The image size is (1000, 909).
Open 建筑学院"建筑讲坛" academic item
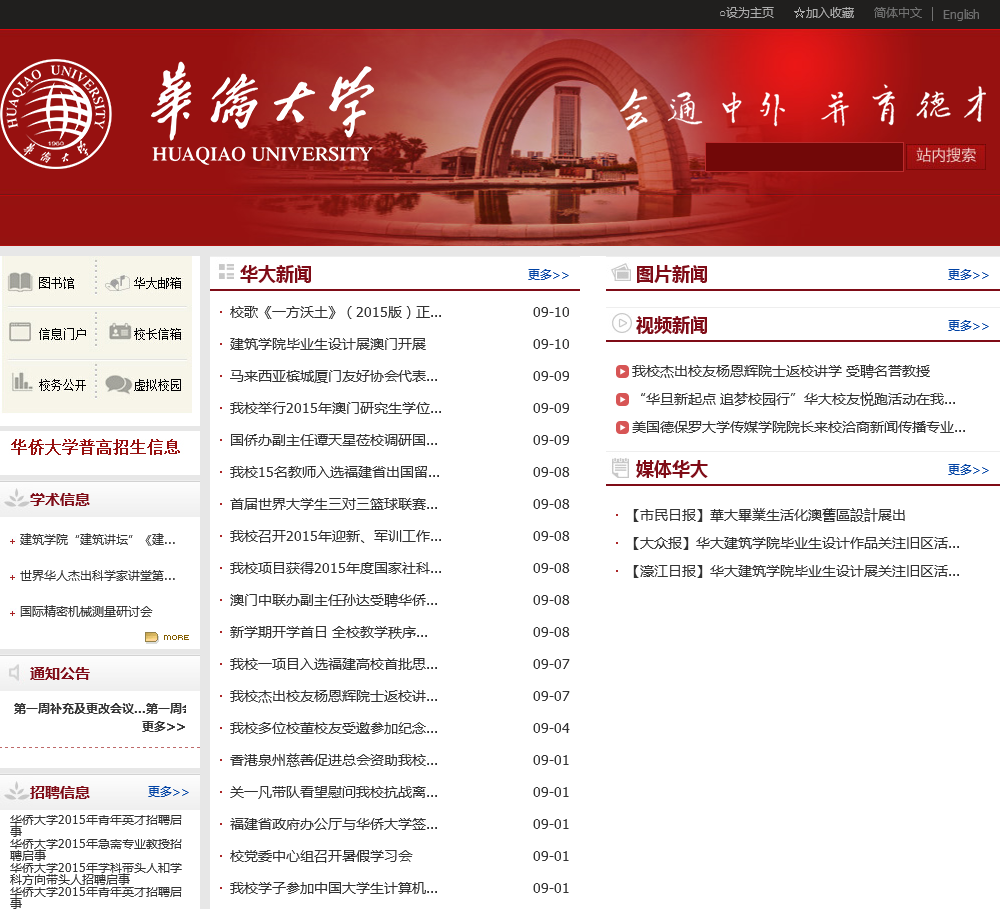(98, 540)
